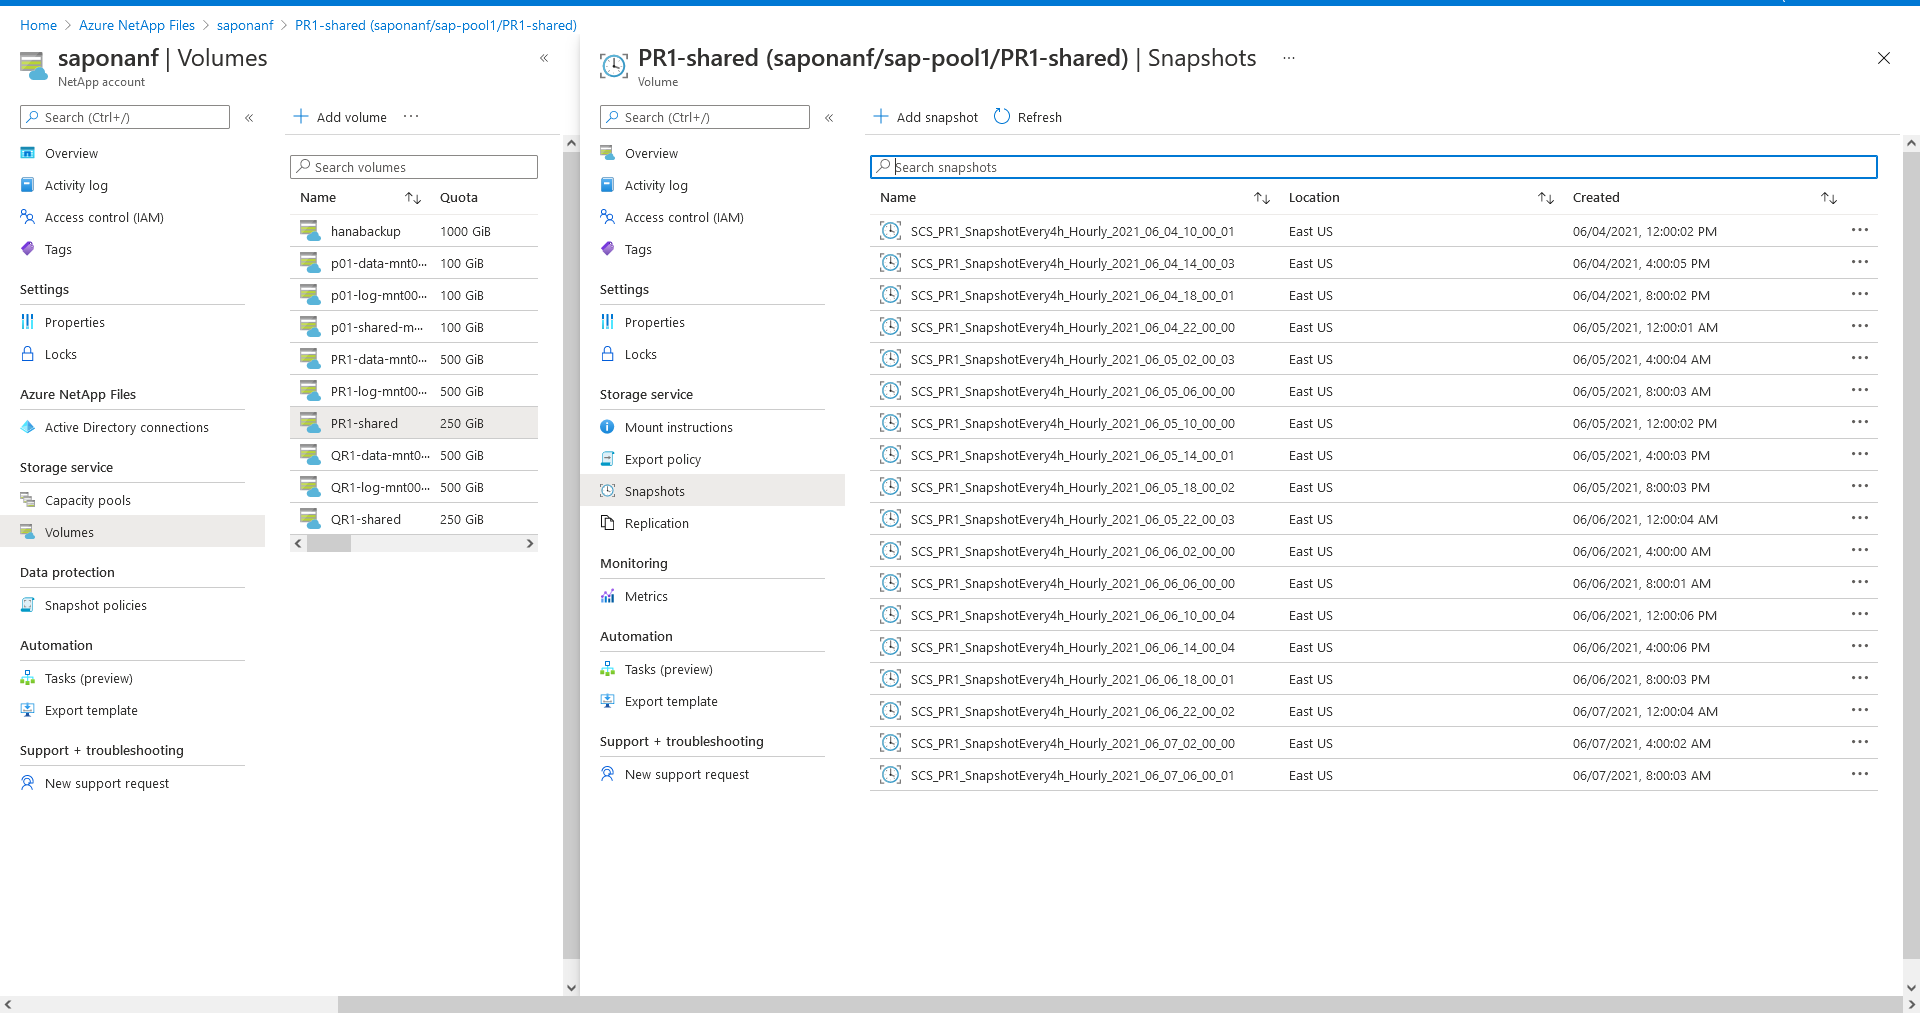
Task: Click the volume icon beside hanabackup
Action: (310, 231)
